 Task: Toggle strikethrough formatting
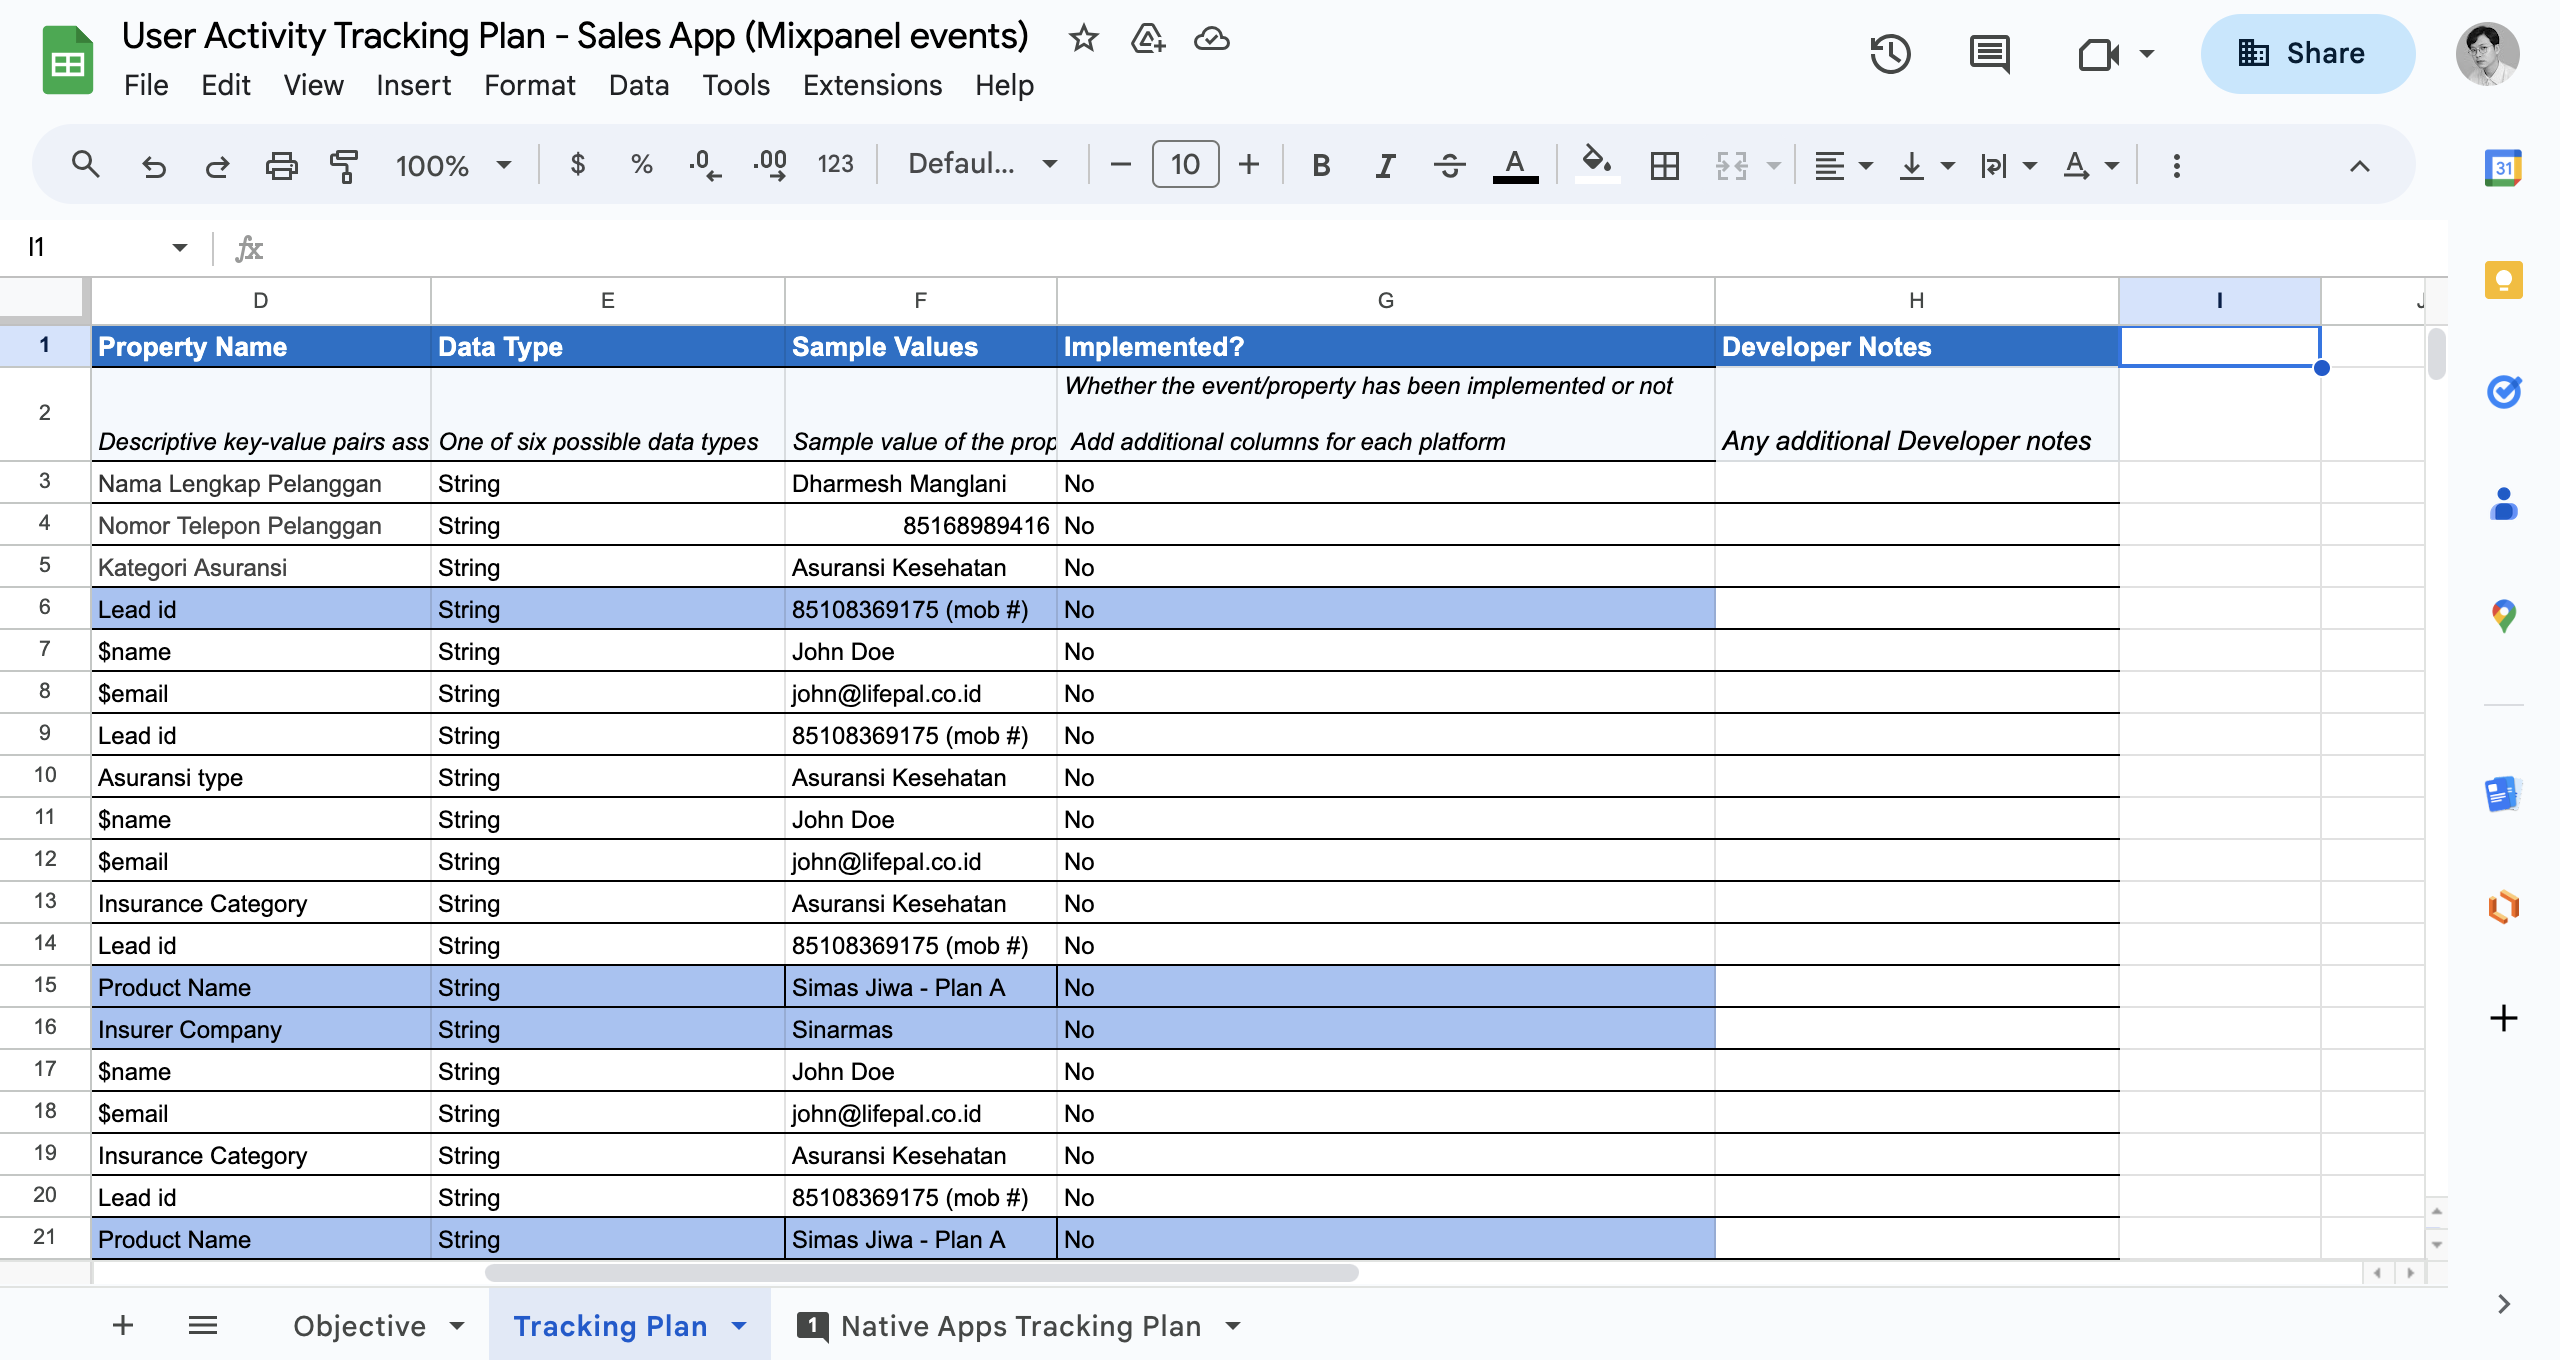1449,165
